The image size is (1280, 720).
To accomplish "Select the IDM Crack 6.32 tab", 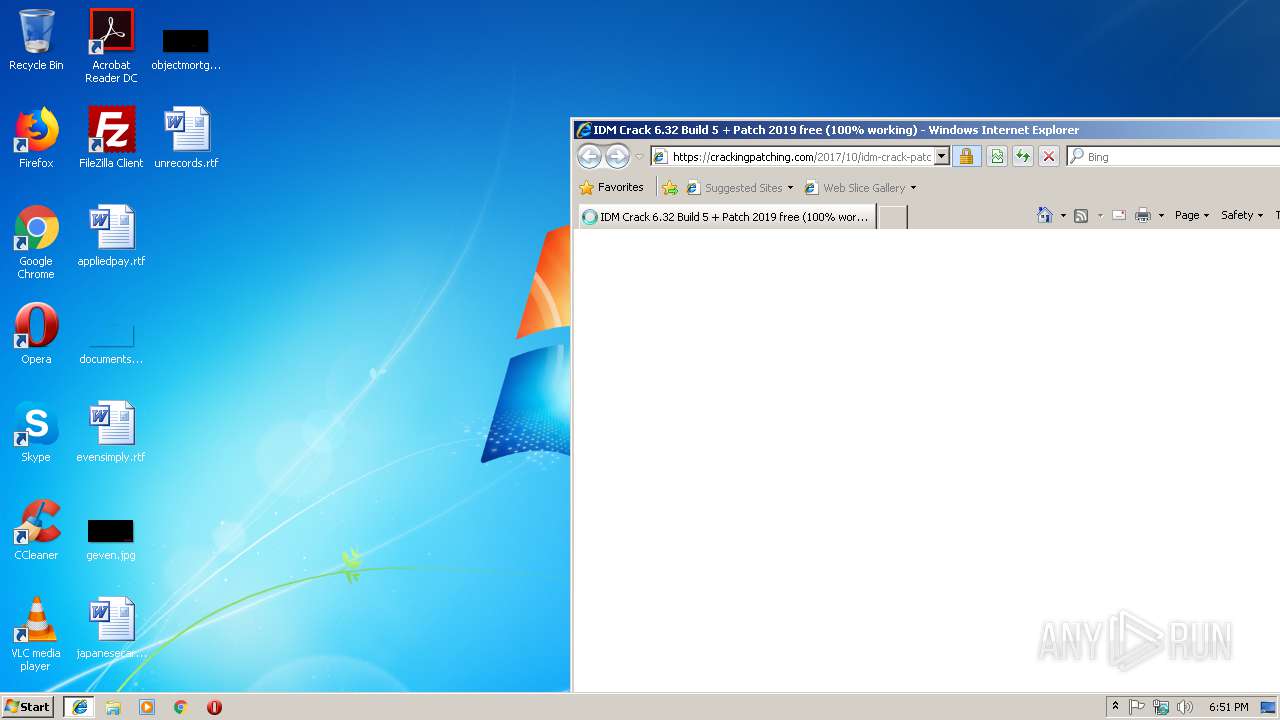I will point(727,217).
